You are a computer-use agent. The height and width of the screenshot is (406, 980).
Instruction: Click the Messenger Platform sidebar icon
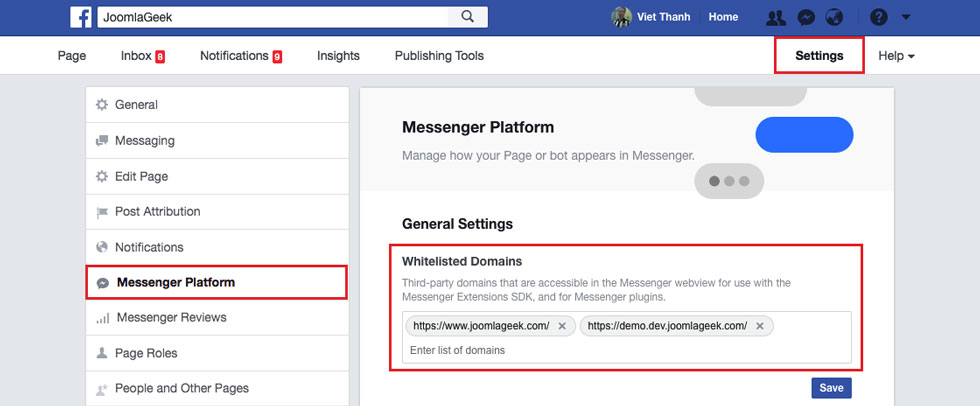click(x=103, y=283)
